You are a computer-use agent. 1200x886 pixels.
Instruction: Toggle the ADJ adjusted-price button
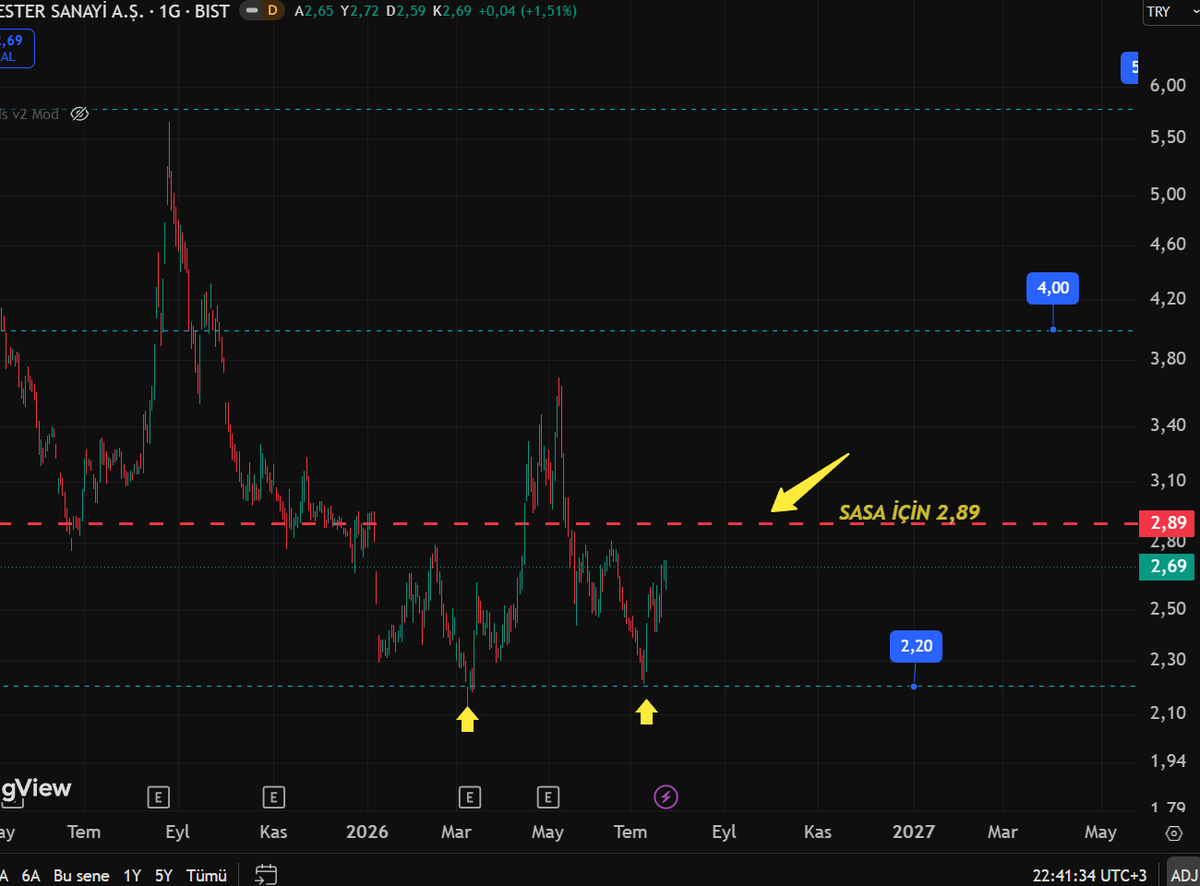(x=1182, y=874)
